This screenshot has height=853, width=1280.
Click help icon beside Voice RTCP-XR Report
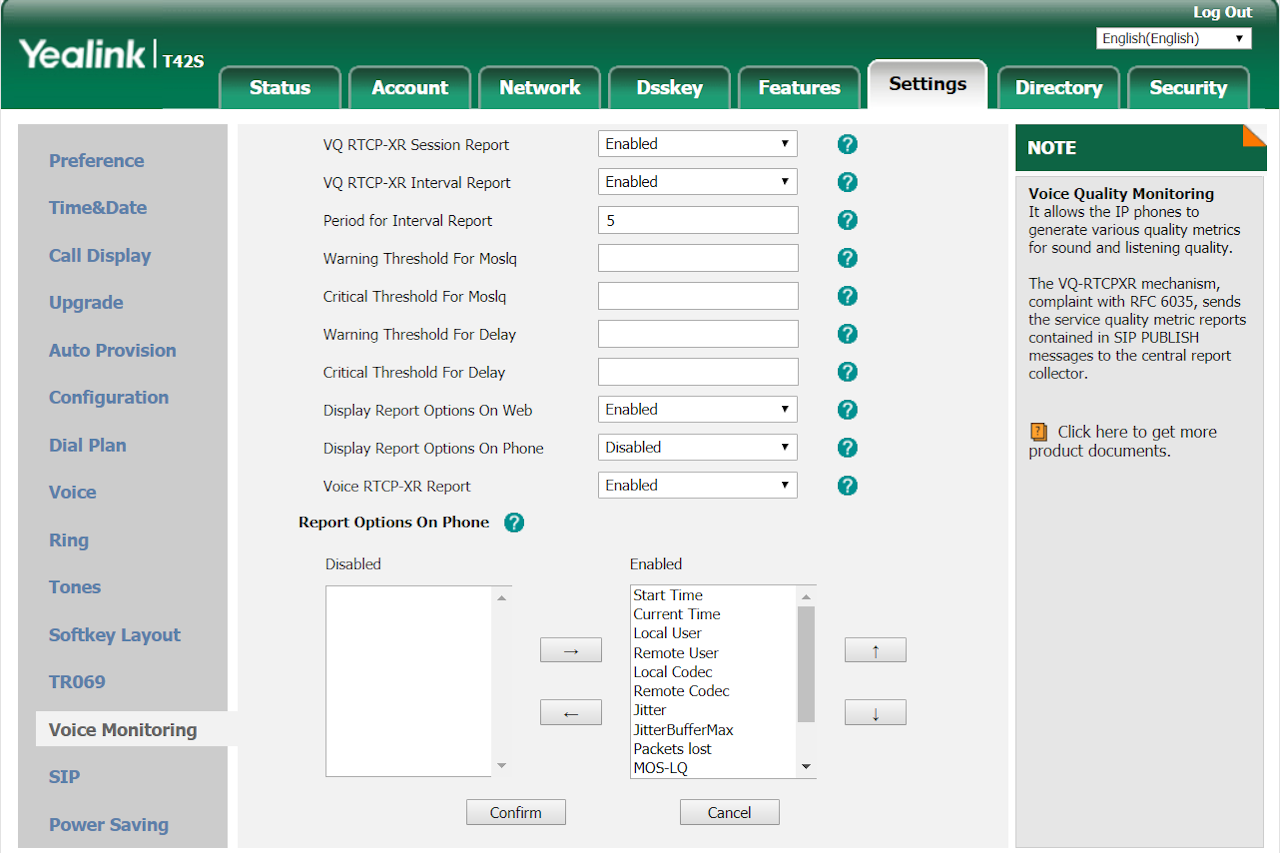point(847,486)
